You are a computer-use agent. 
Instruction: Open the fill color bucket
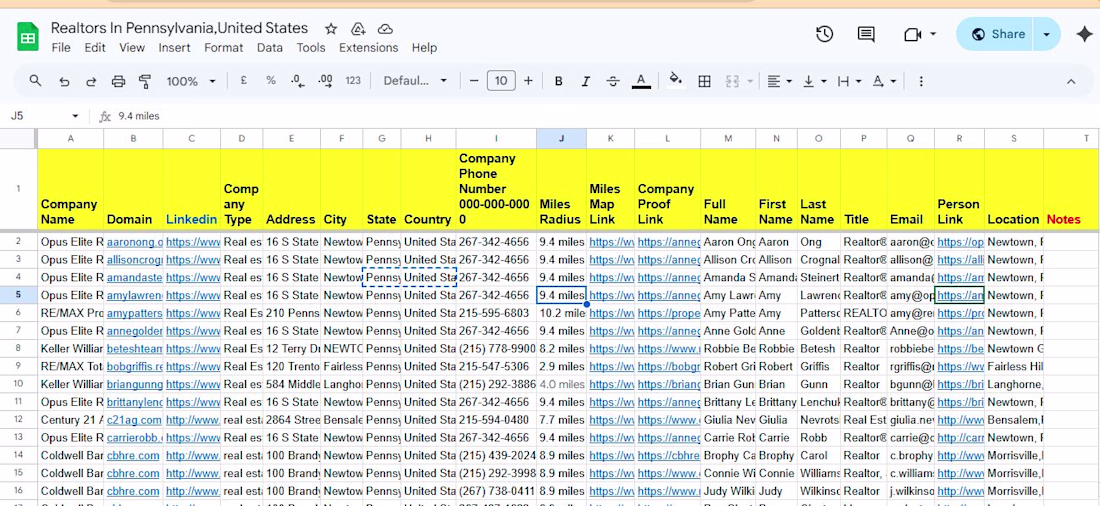[676, 81]
